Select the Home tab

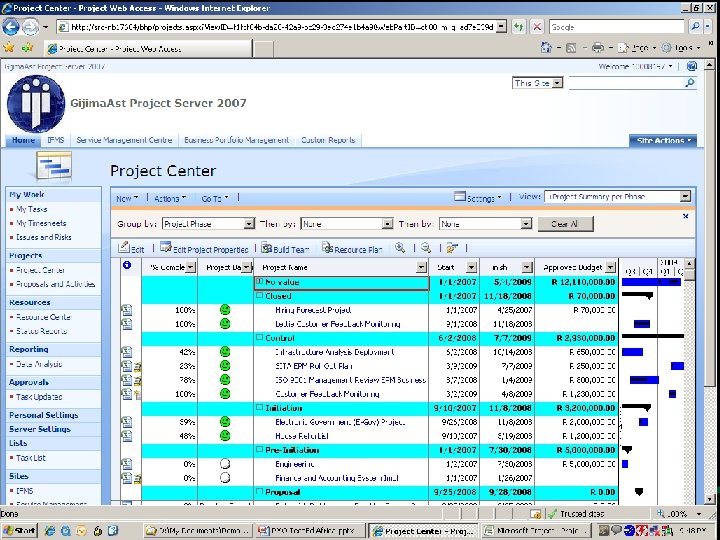click(x=23, y=140)
